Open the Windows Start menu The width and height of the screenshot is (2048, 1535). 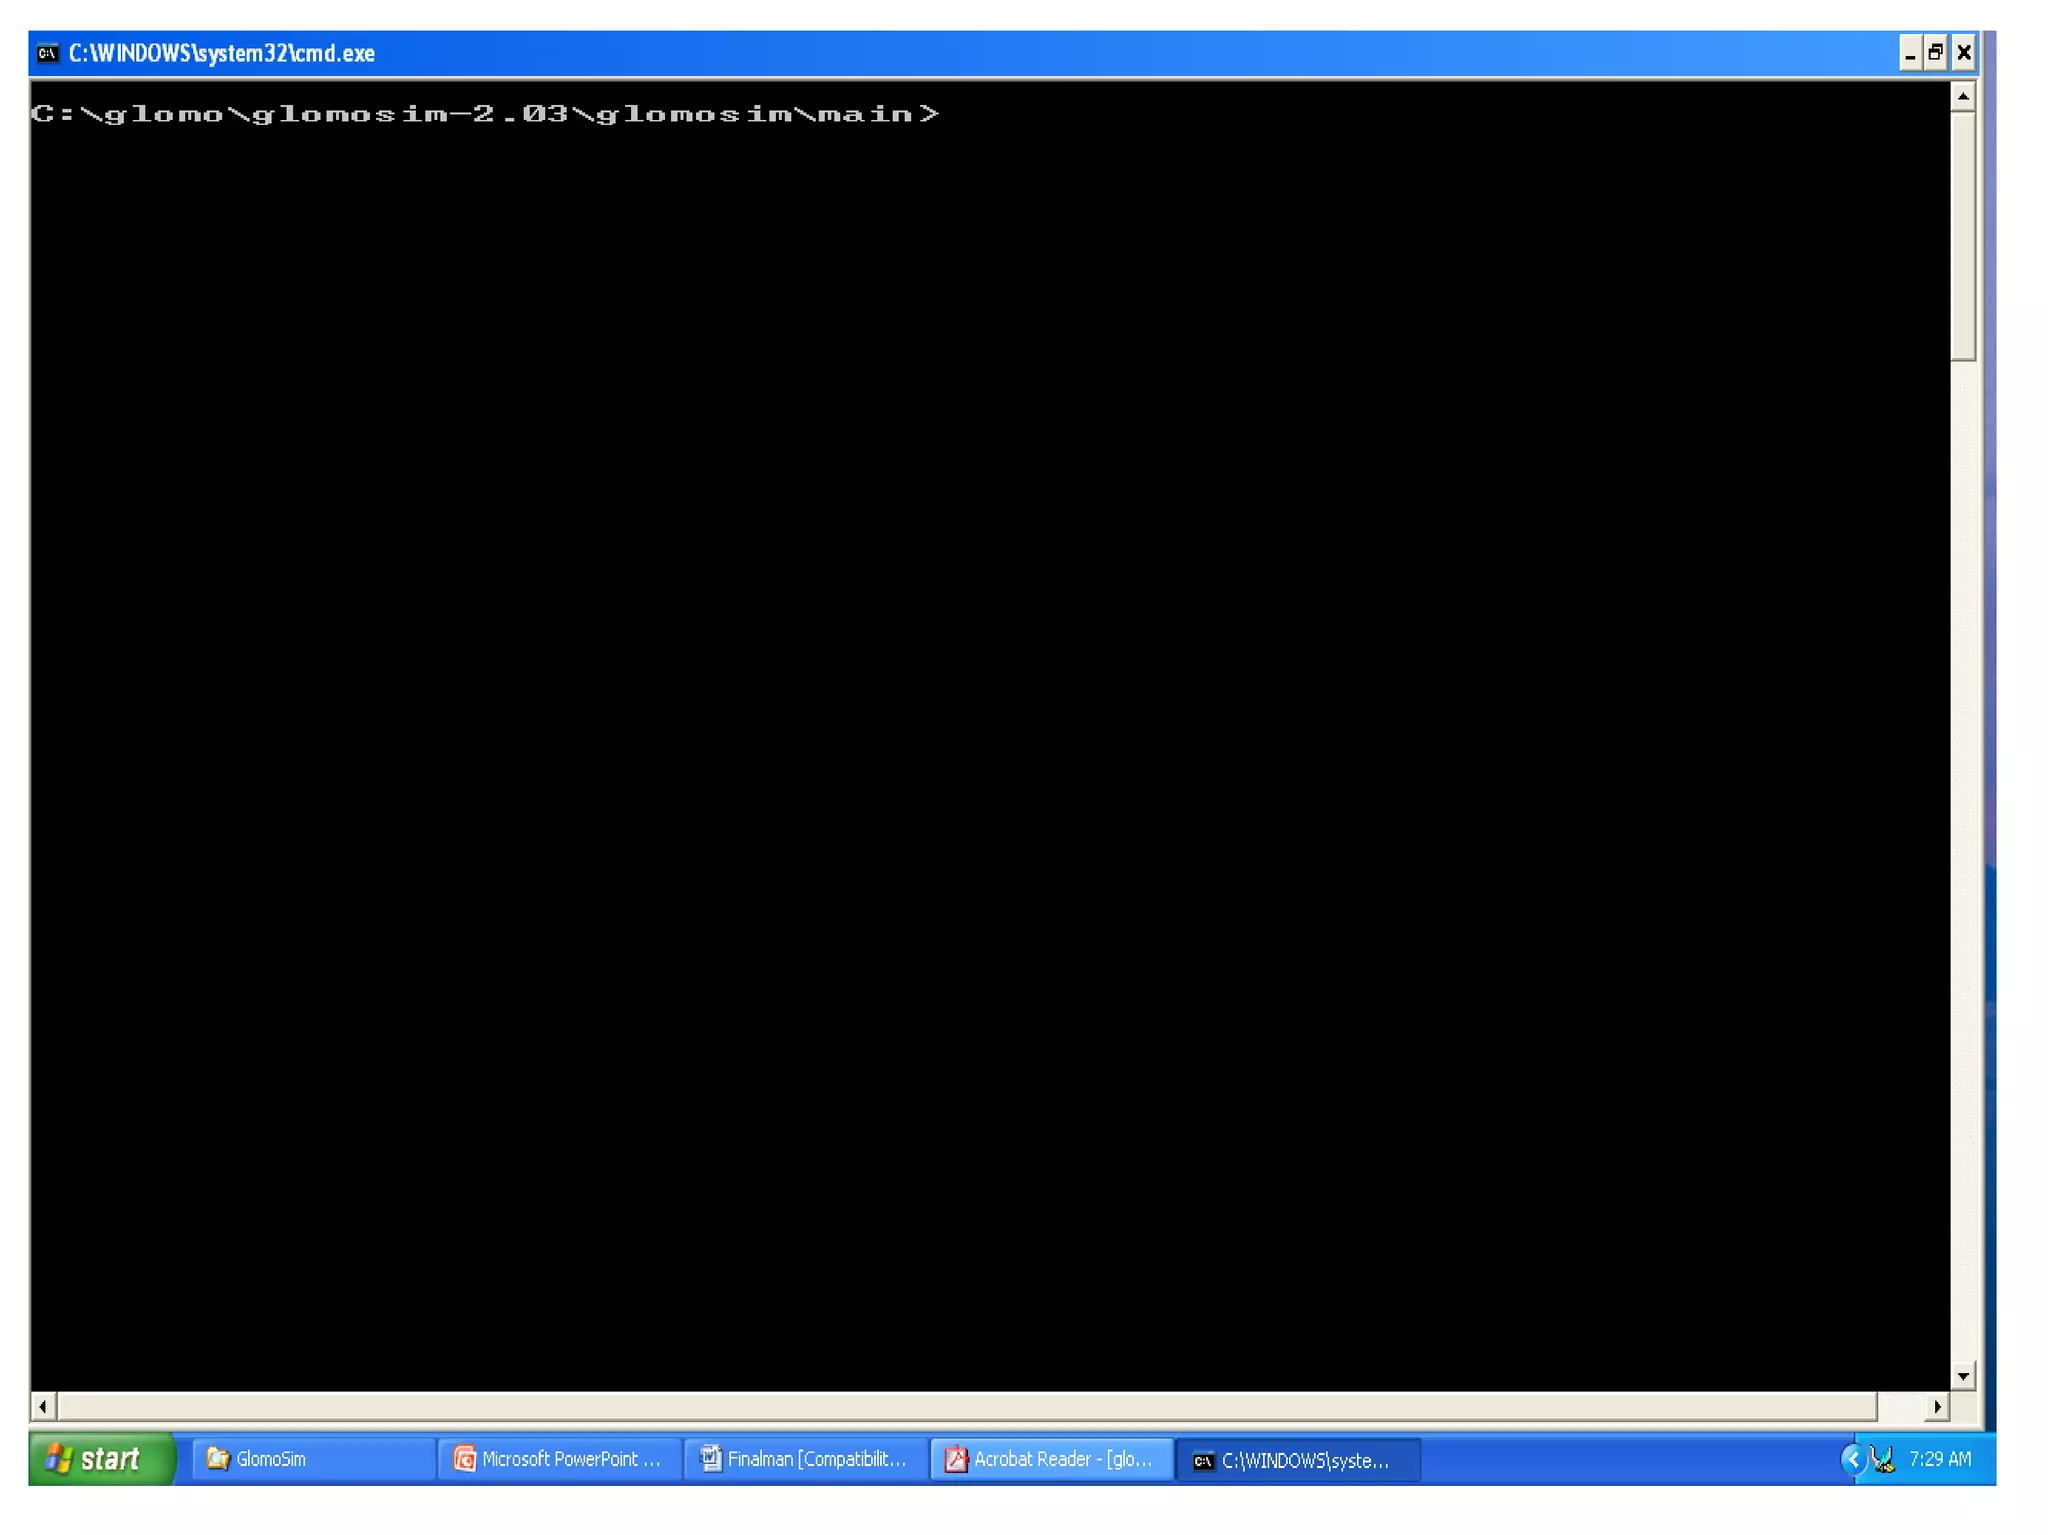100,1459
